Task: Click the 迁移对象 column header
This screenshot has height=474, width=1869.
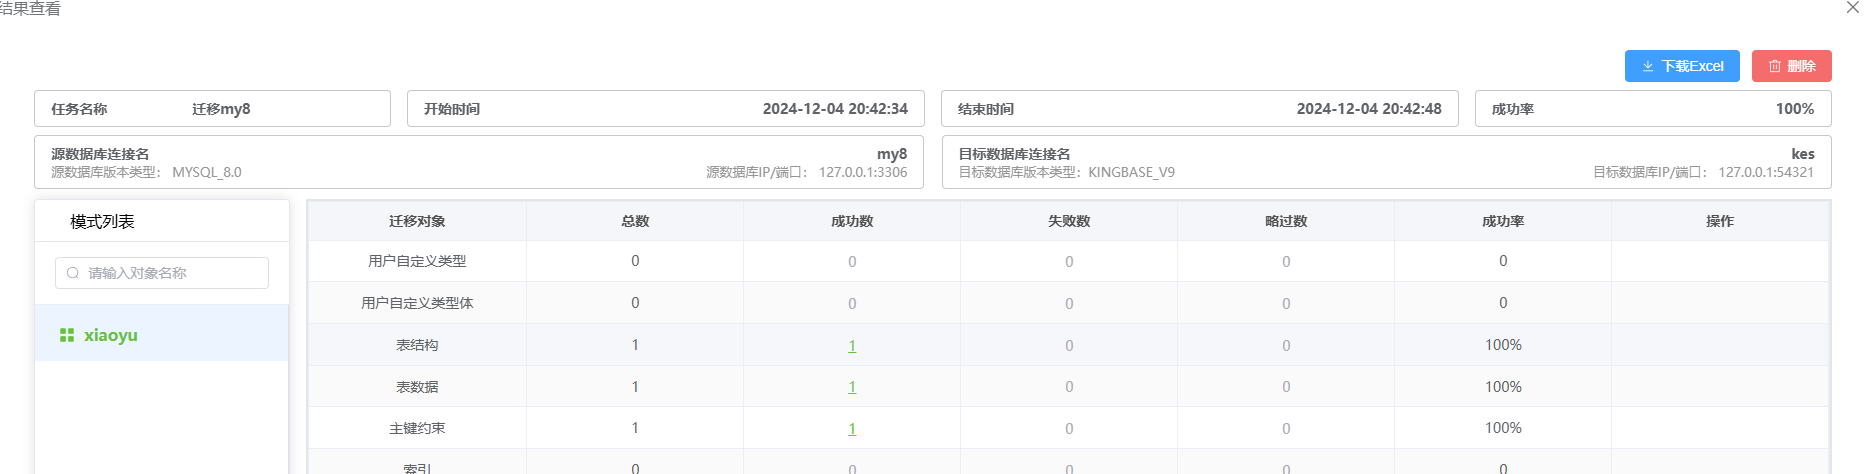Action: [417, 221]
